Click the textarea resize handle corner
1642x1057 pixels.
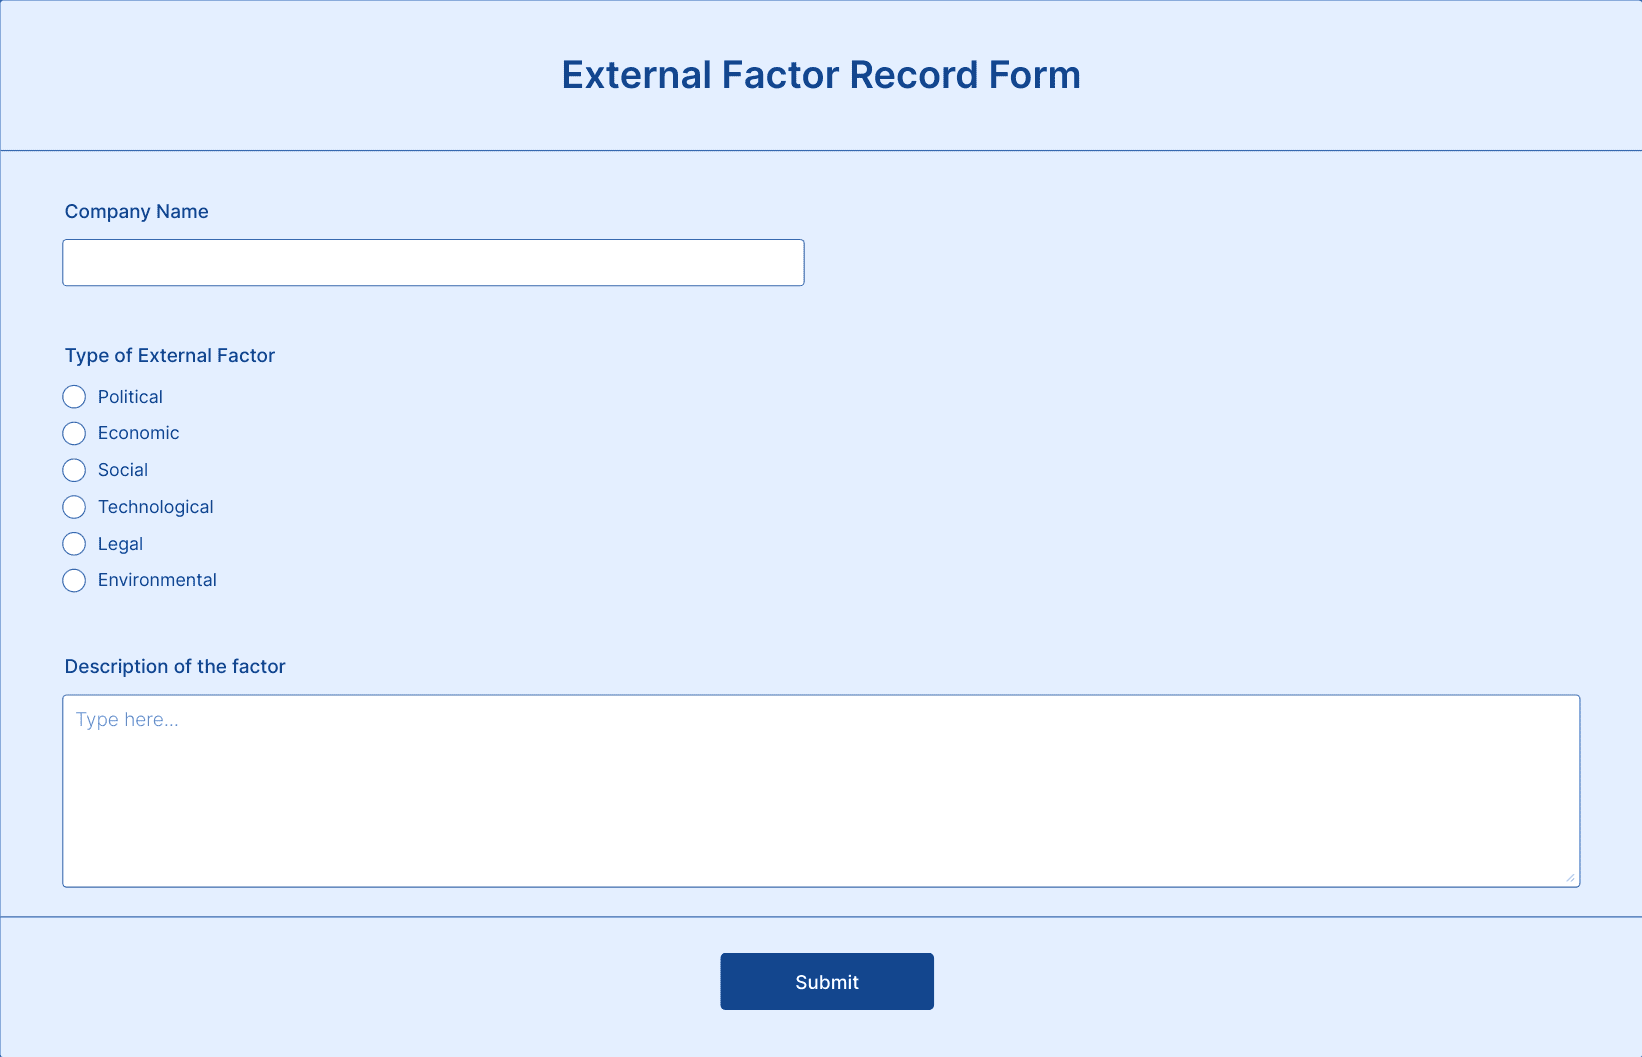point(1570,877)
